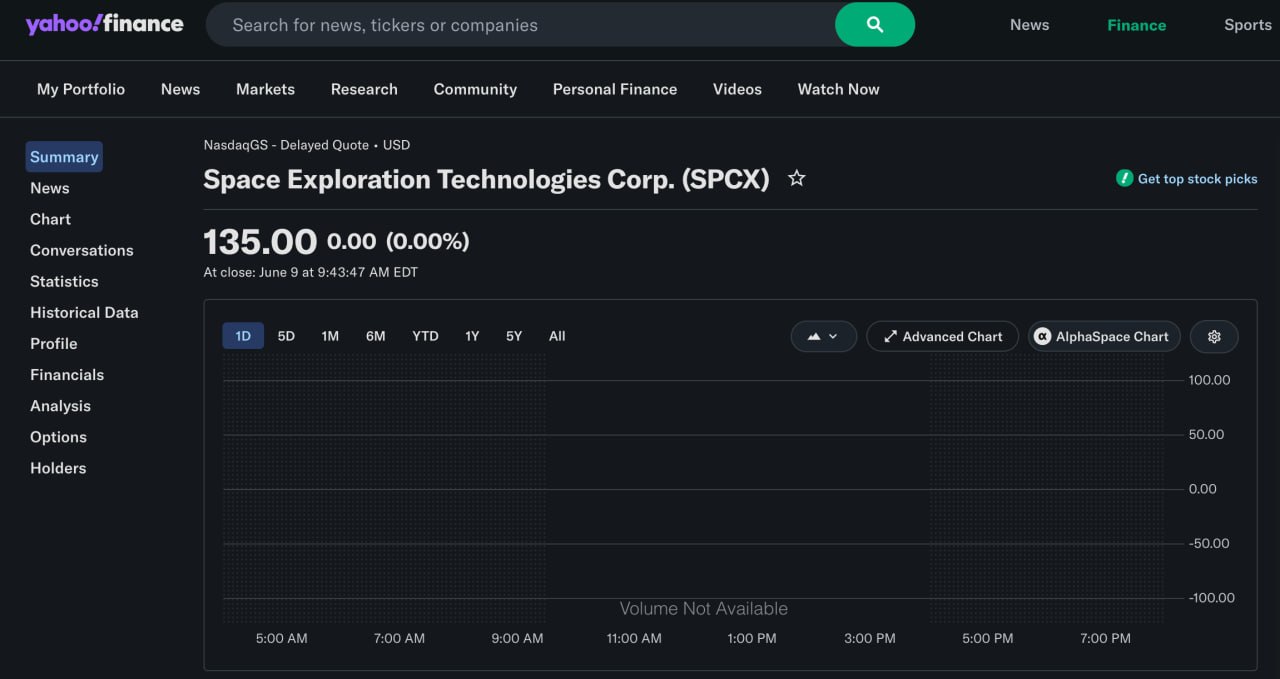Click the 7:00 PM time axis label
This screenshot has height=679, width=1280.
click(x=1105, y=638)
